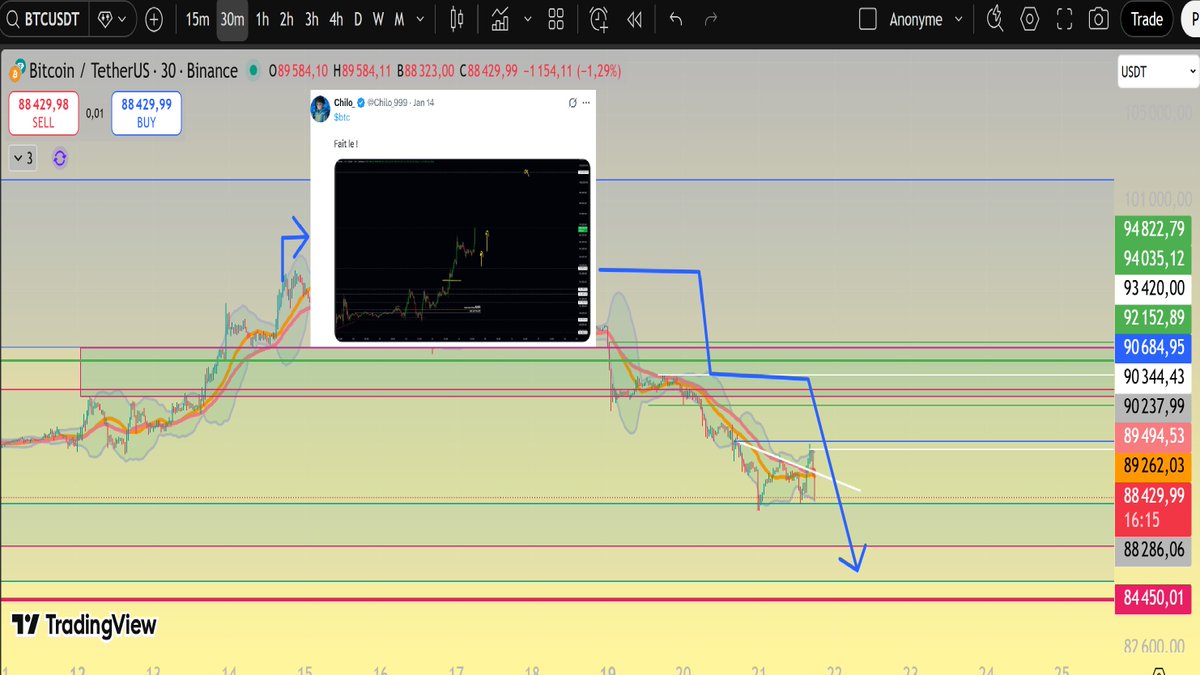Screen dimensions: 1200x675
Task: Click the Chilo_ profile avatar in tweet
Action: (x=320, y=107)
